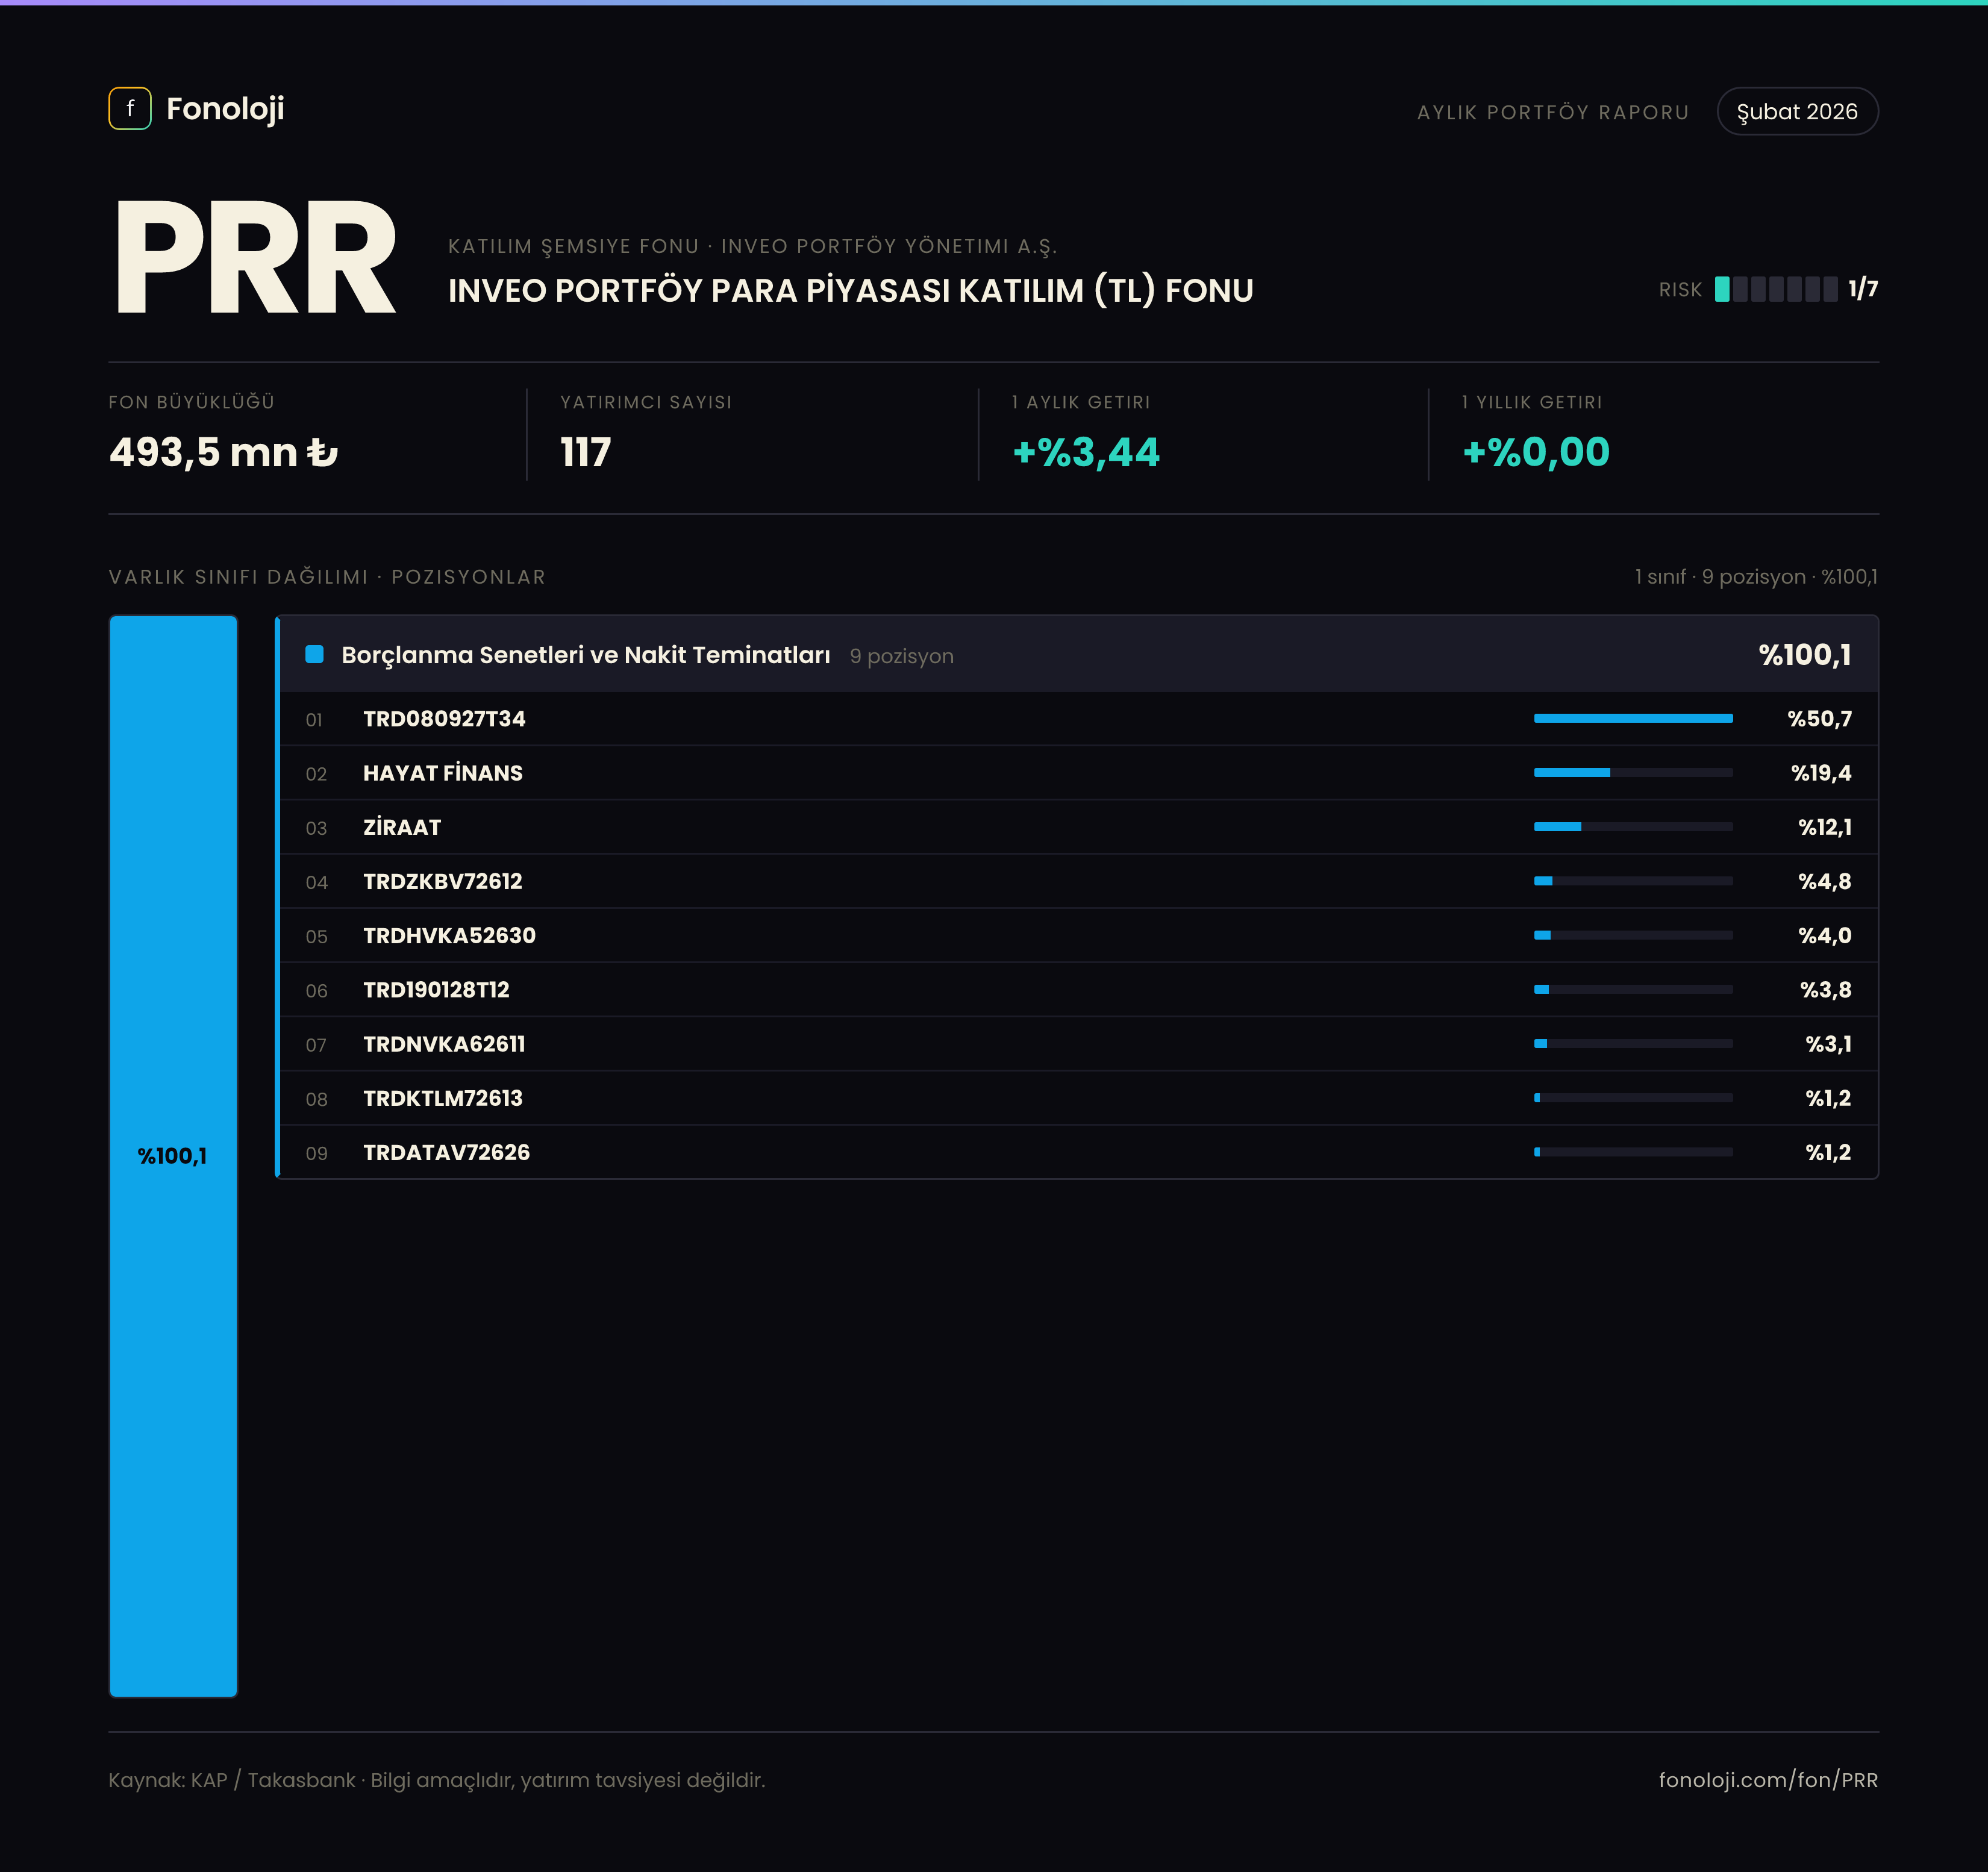Click the 1 sınıf · 9 pozisyon summary text
This screenshot has width=1988, height=1872.
[x=1756, y=577]
